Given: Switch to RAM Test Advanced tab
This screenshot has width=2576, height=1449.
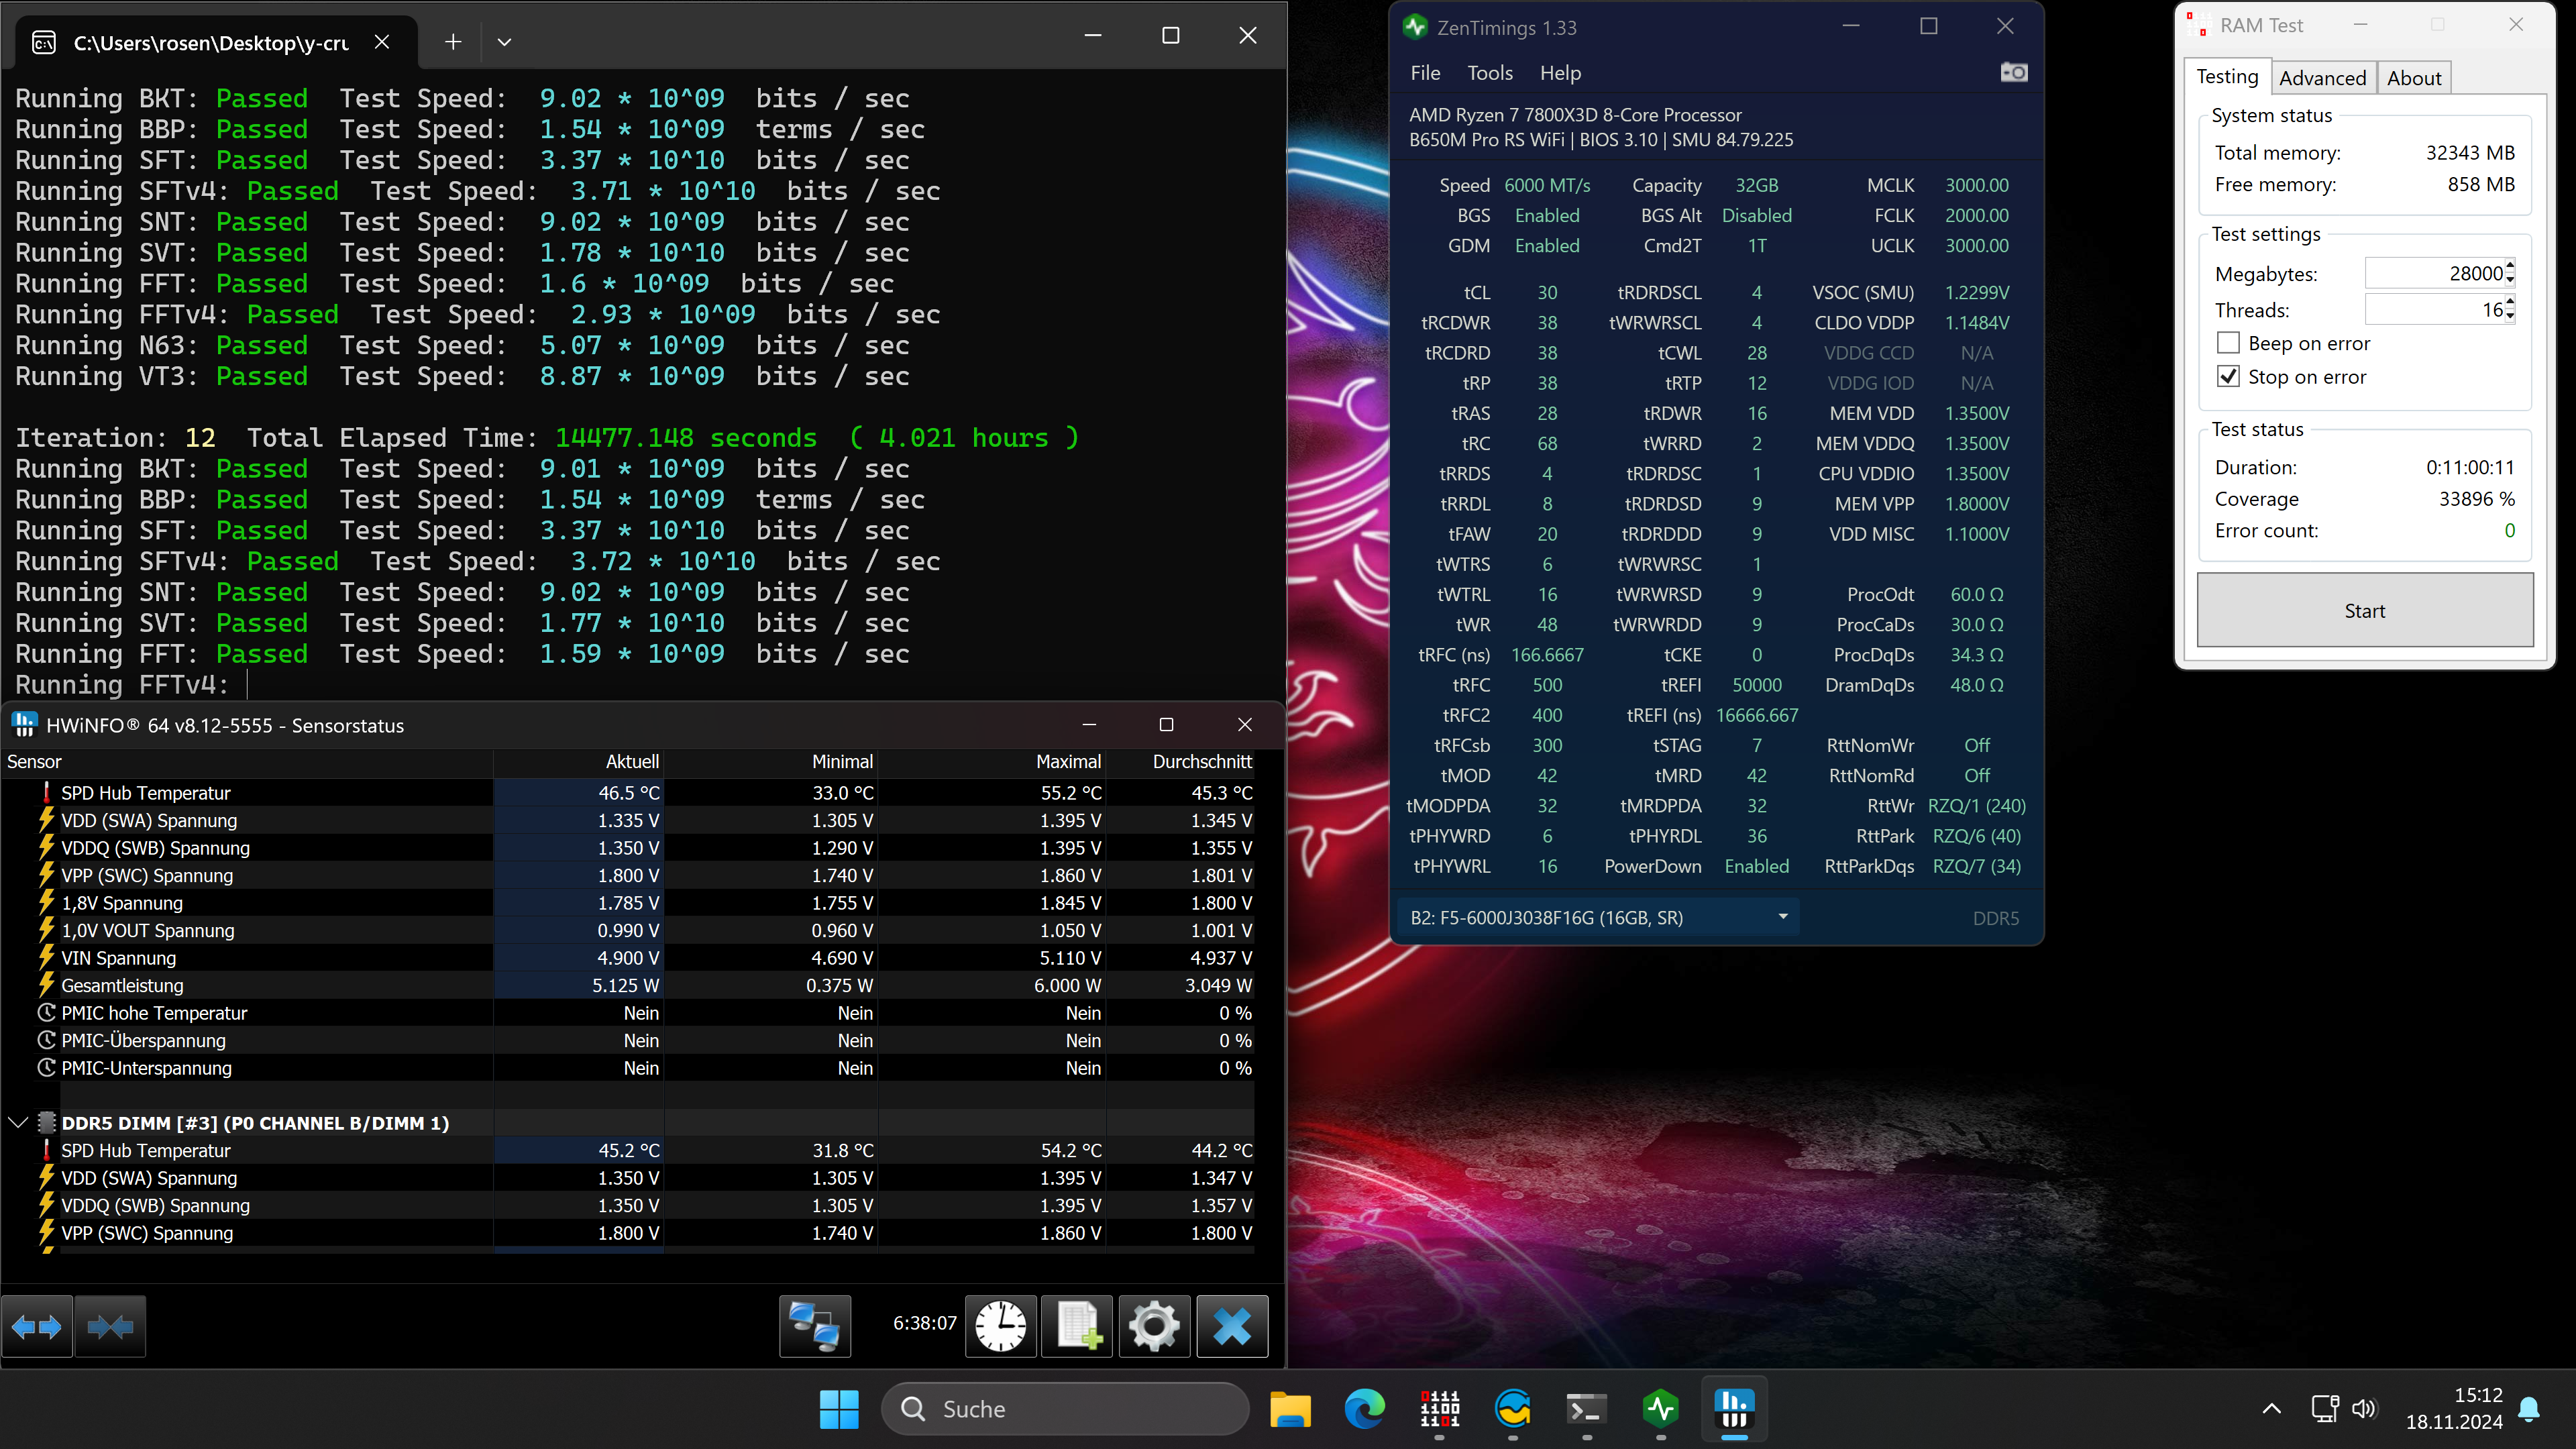Looking at the screenshot, I should [x=2322, y=77].
